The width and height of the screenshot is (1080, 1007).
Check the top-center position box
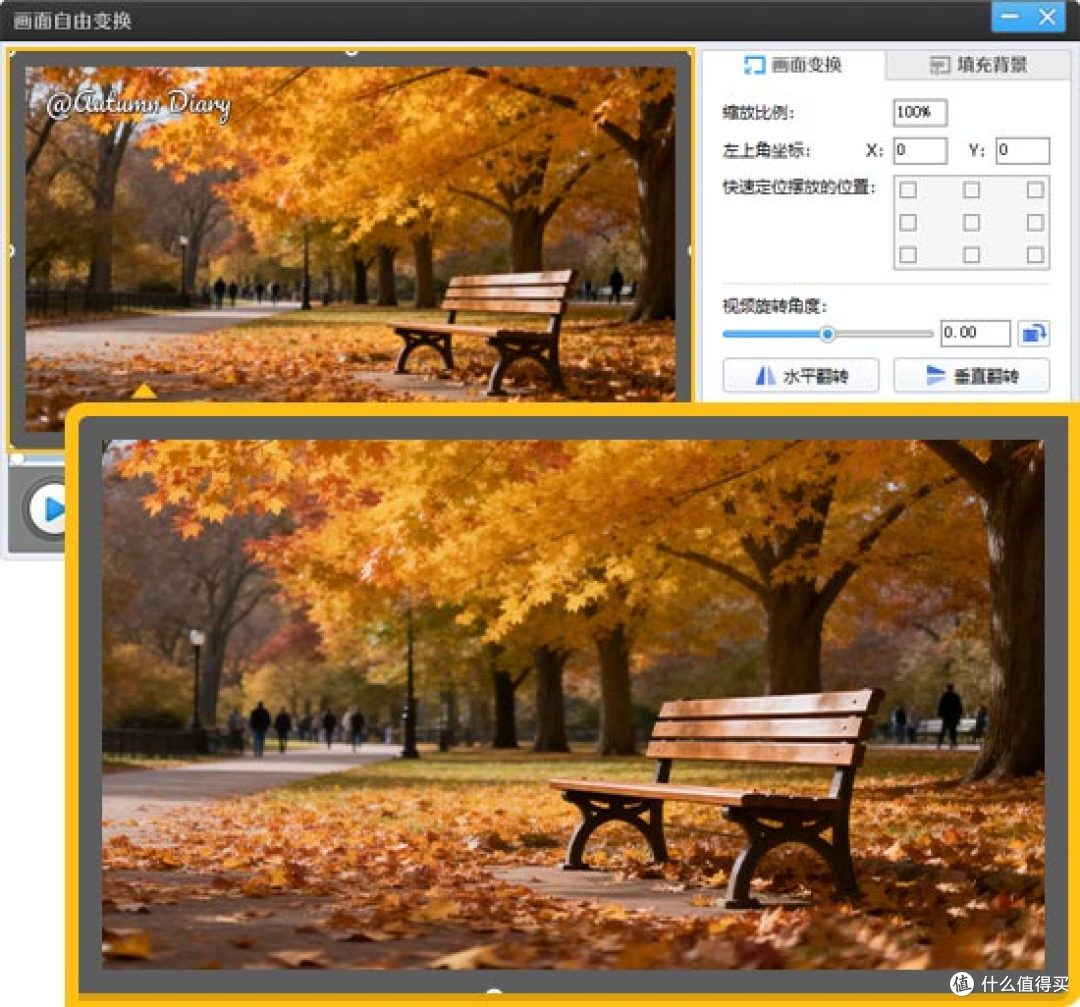[971, 190]
